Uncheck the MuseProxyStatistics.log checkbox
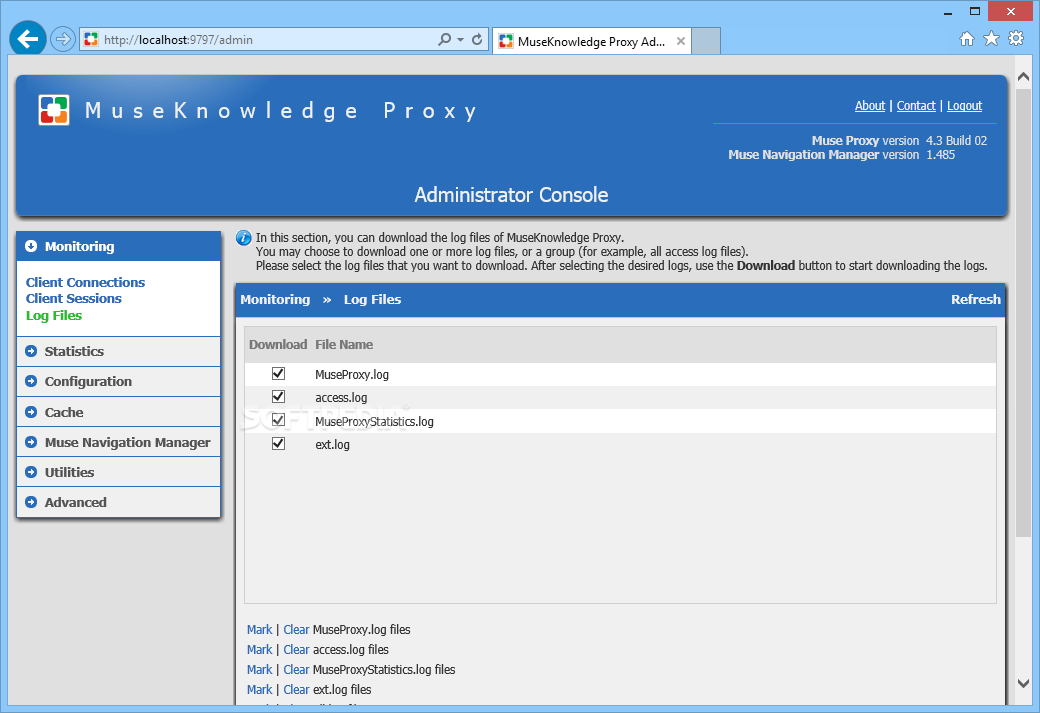Image resolution: width=1040 pixels, height=713 pixels. [x=279, y=420]
